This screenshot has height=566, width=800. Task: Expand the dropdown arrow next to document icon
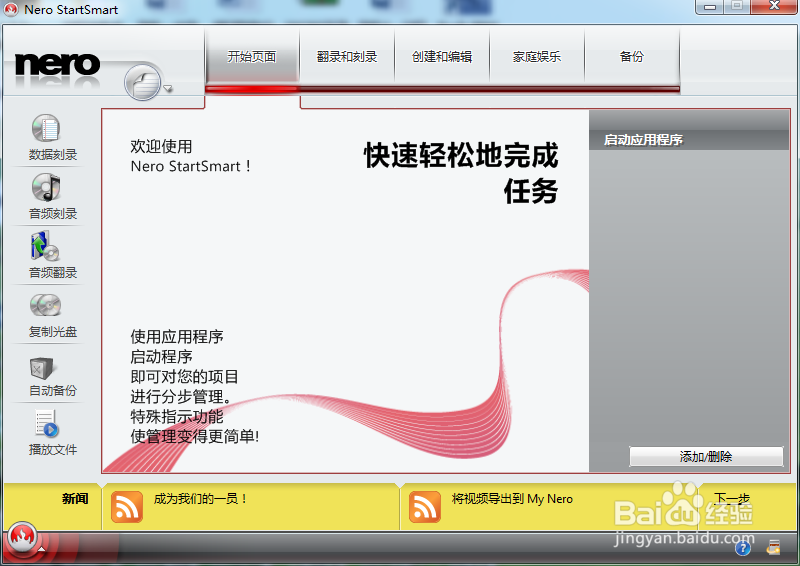[168, 88]
